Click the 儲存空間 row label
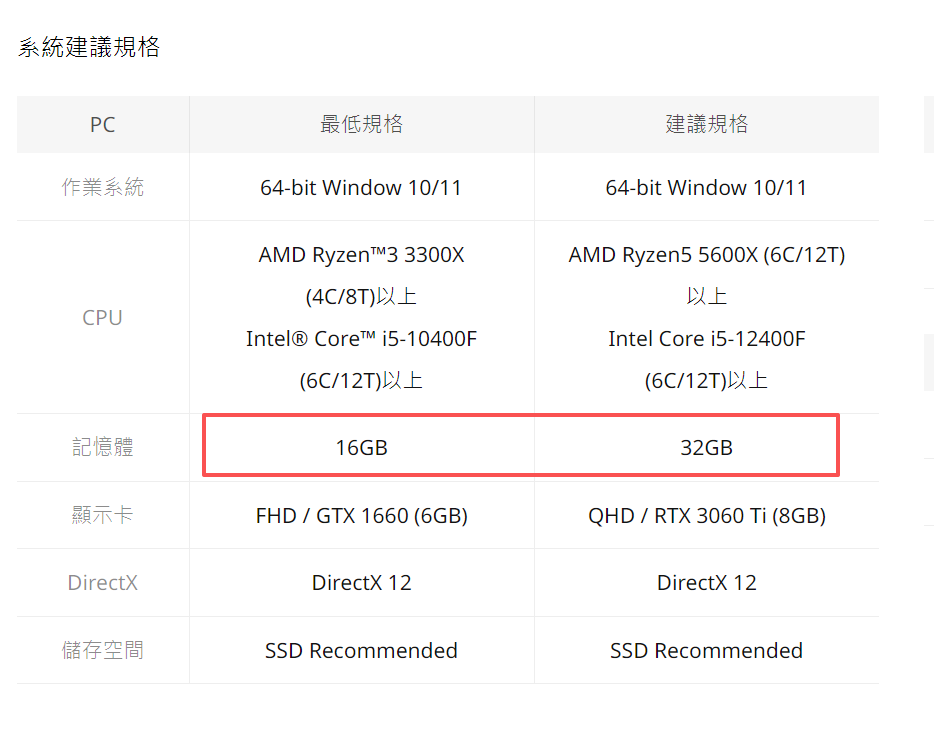934x749 pixels. [102, 650]
